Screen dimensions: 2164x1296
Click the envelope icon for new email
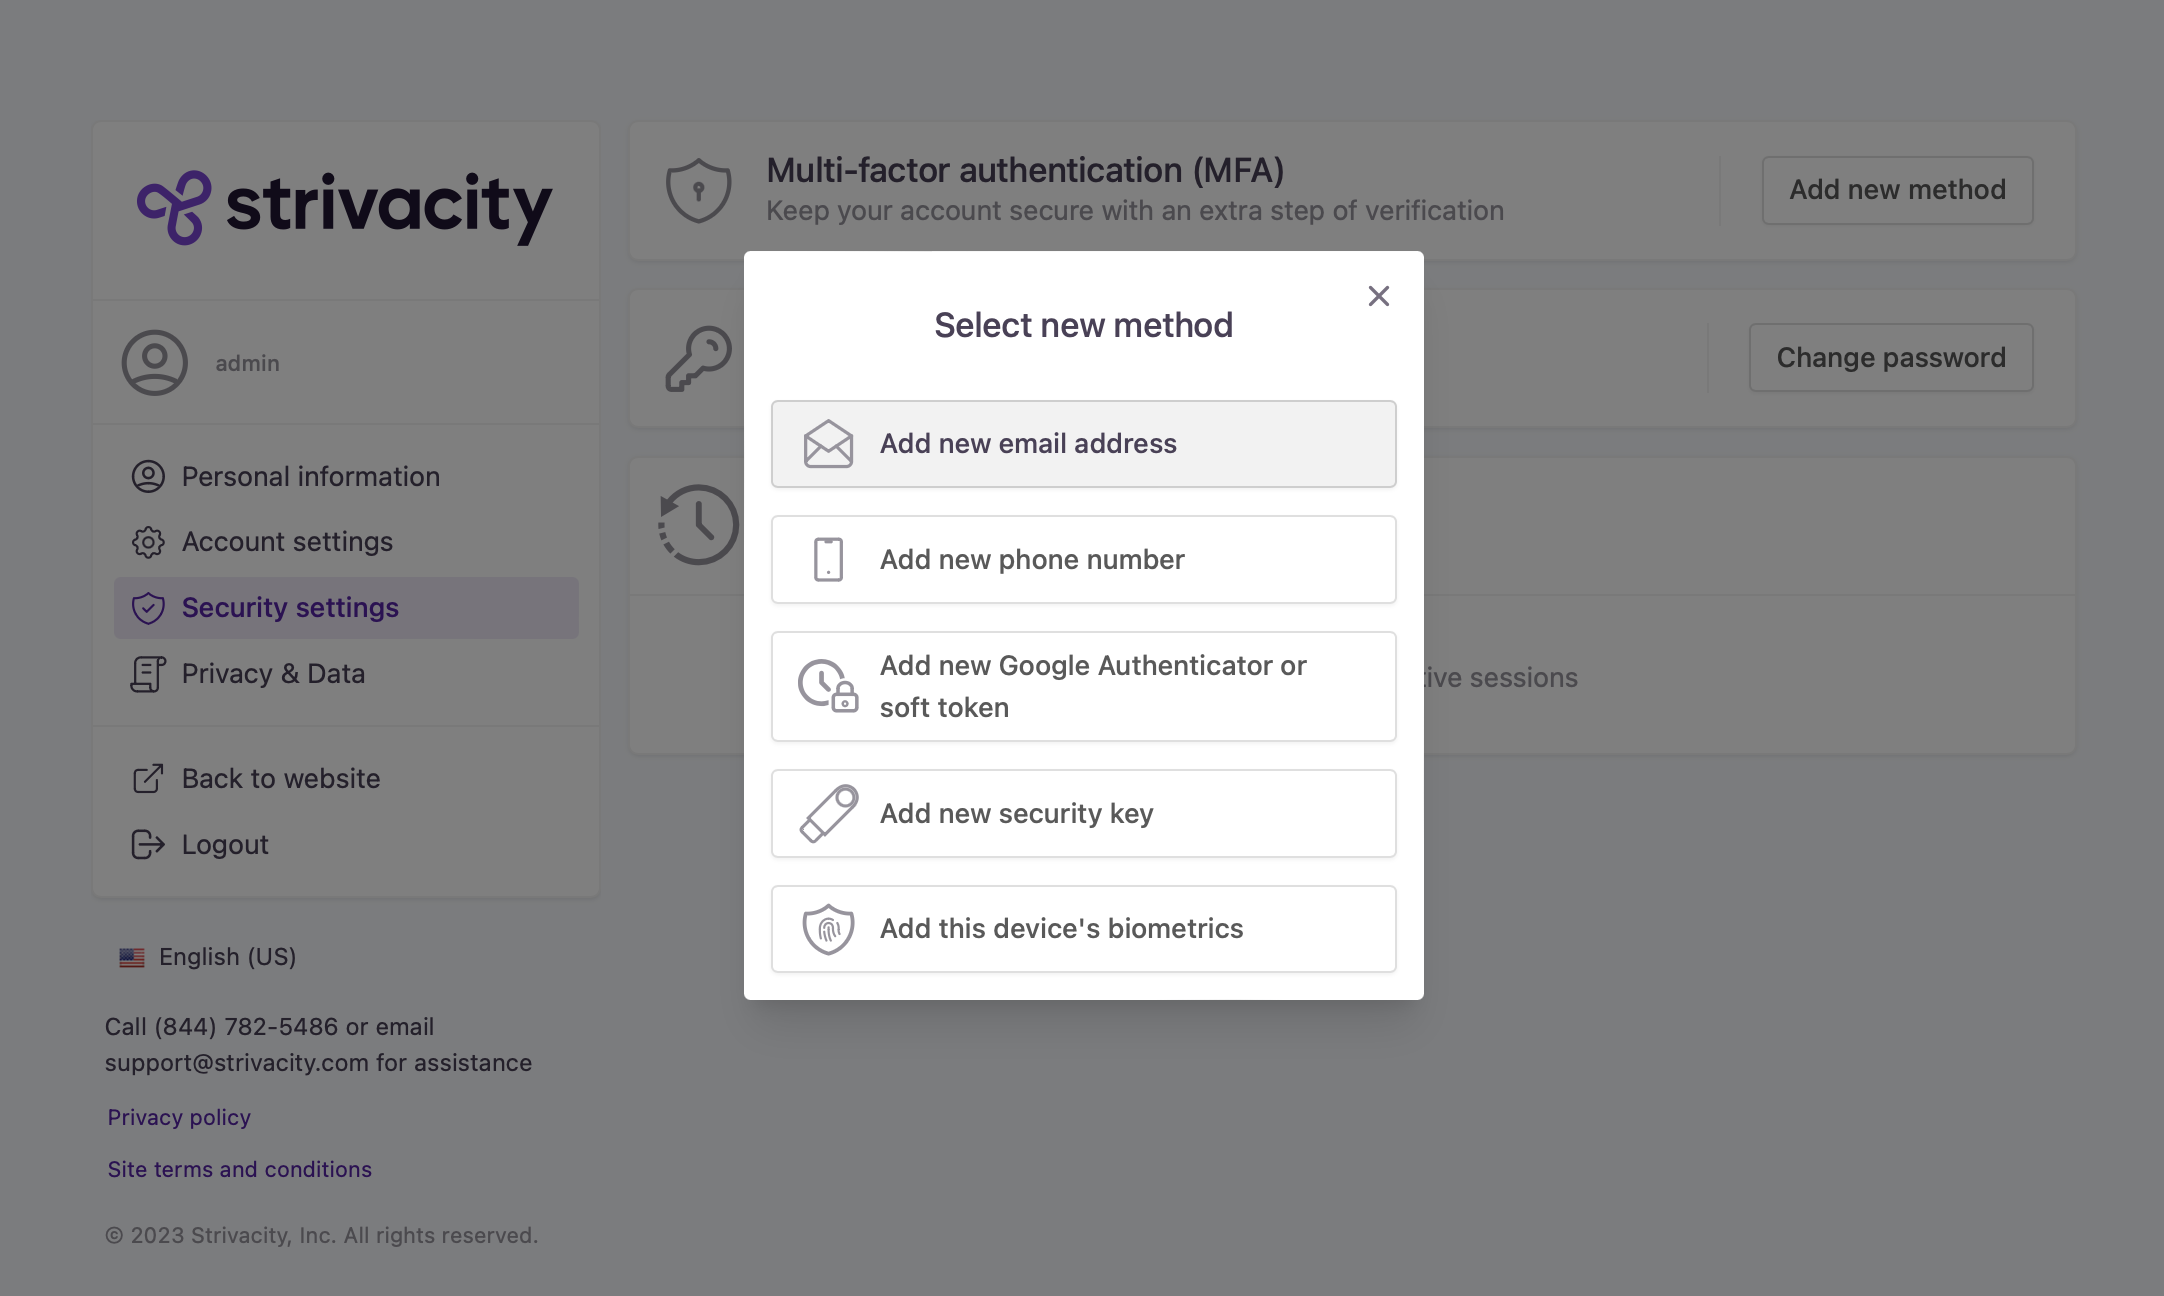pyautogui.click(x=828, y=444)
